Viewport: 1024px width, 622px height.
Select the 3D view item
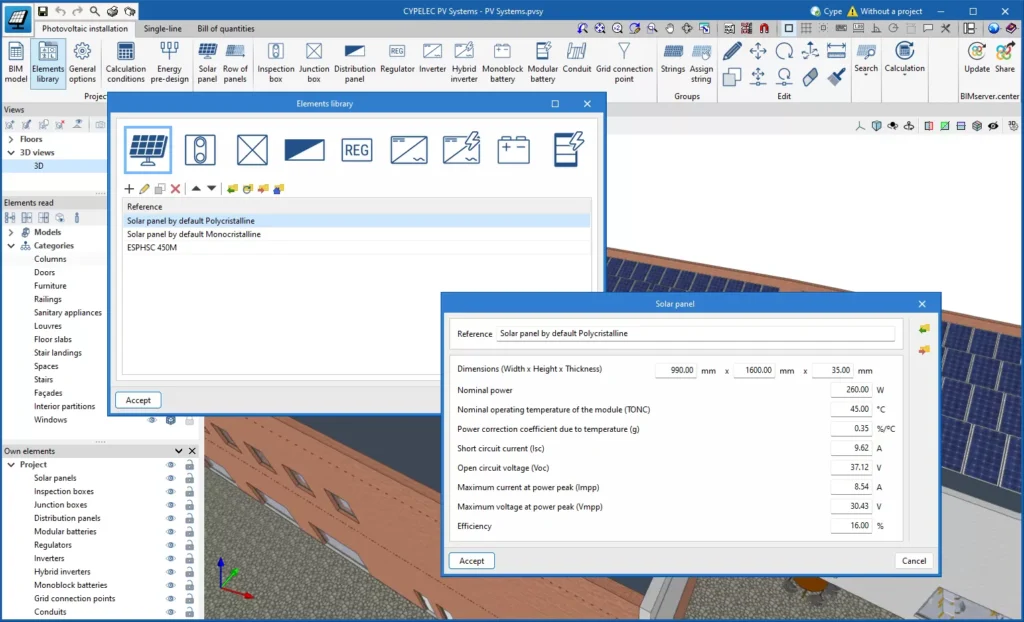tap(39, 166)
